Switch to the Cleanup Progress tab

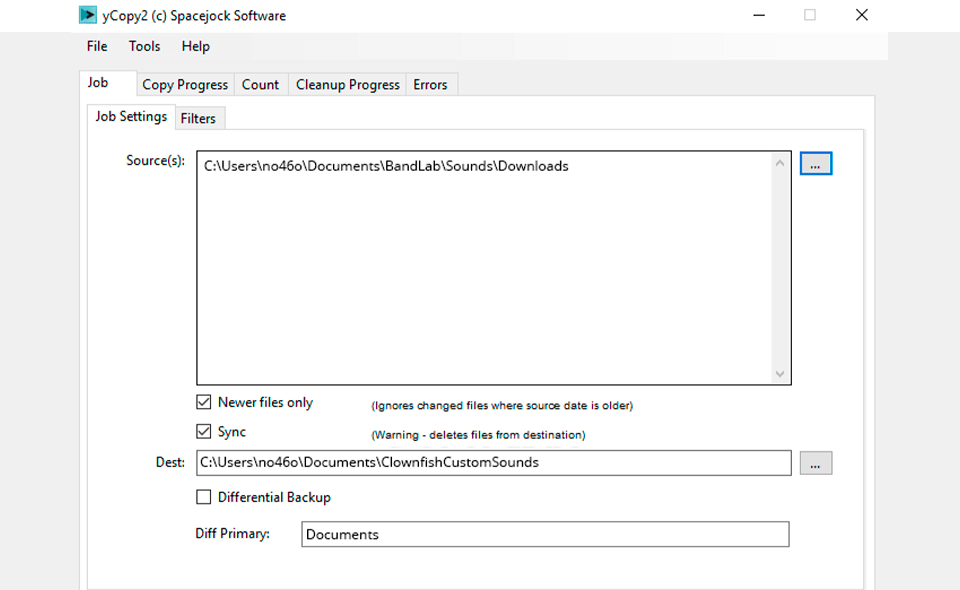[348, 84]
